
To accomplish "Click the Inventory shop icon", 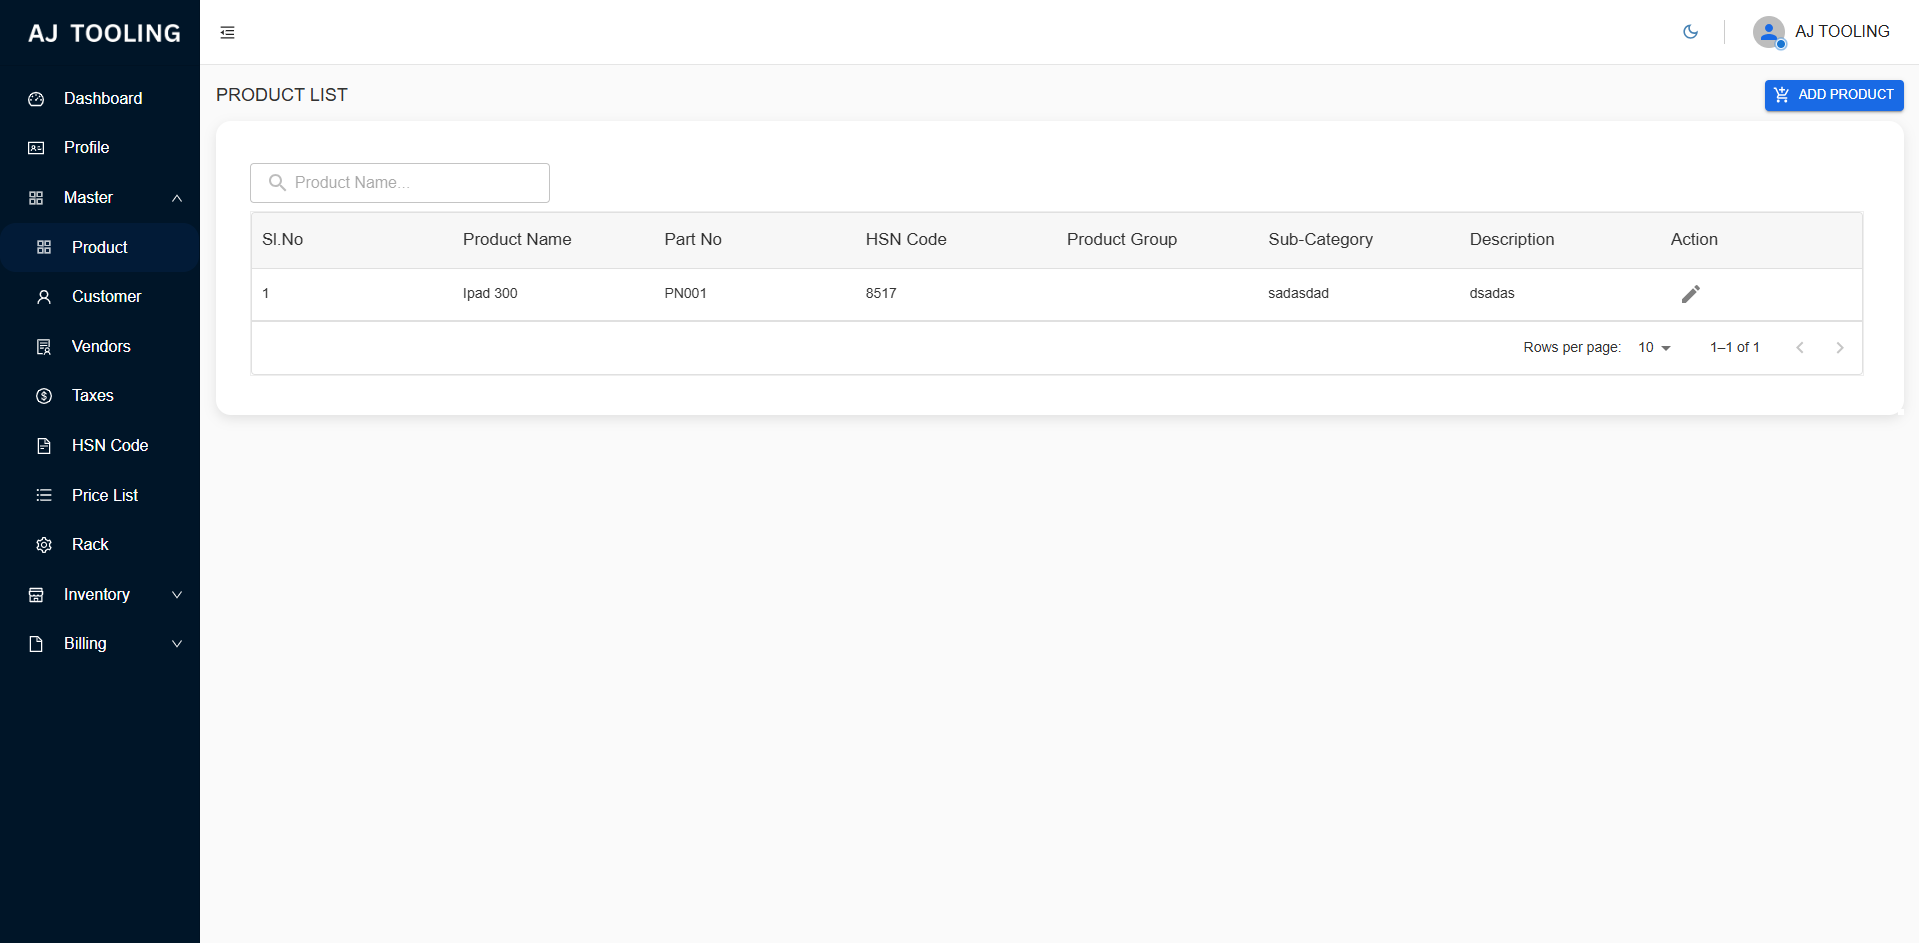I will 36,595.
